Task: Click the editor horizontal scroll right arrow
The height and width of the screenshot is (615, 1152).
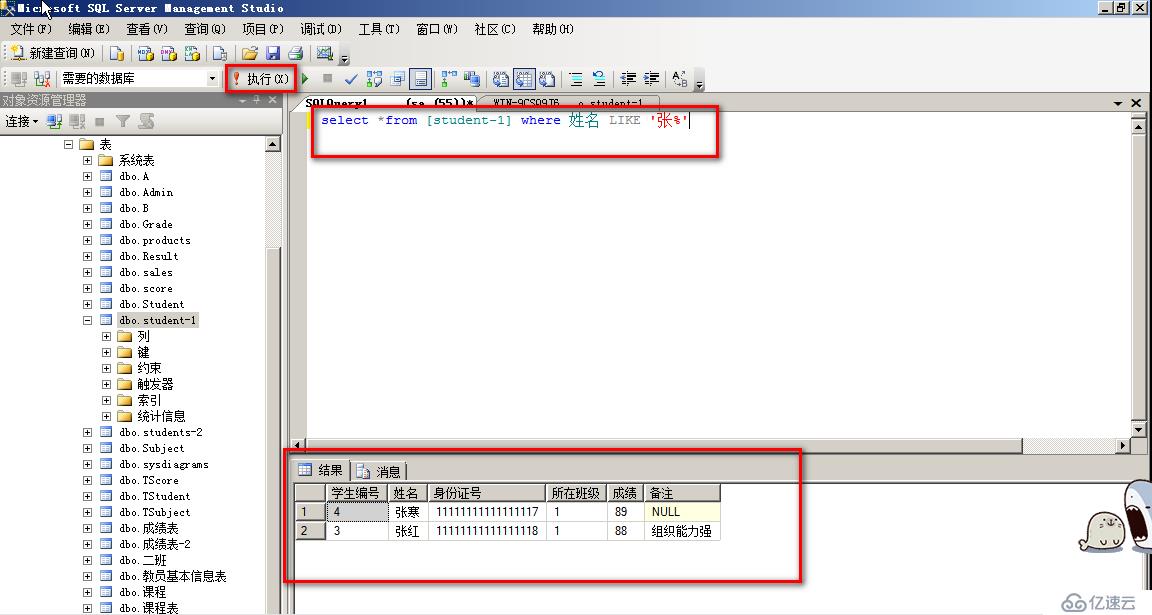Action: (x=1123, y=445)
